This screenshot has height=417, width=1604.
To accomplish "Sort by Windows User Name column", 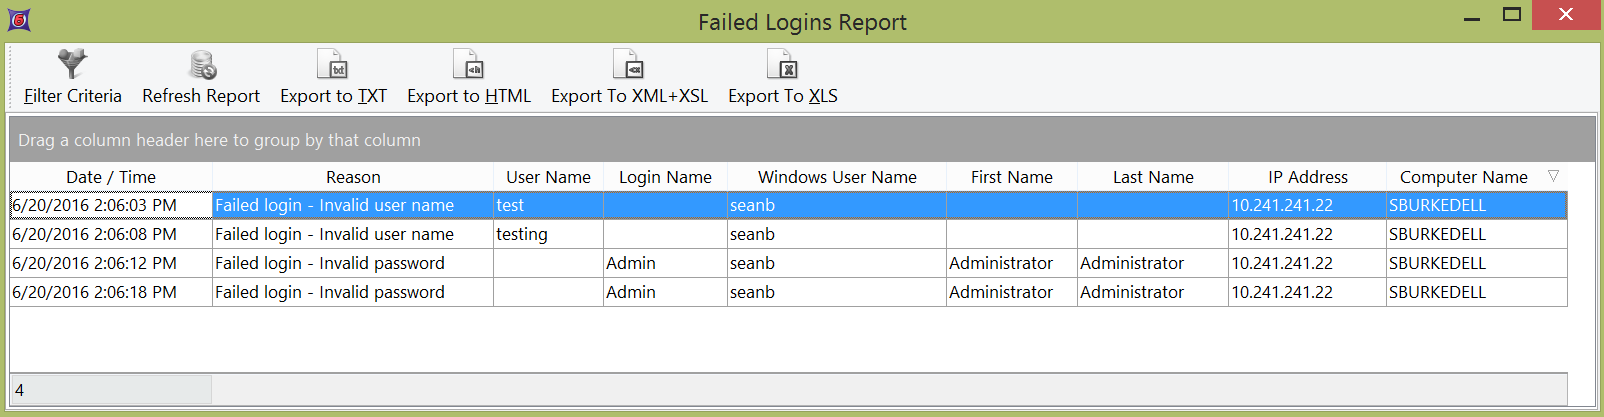I will [x=837, y=177].
